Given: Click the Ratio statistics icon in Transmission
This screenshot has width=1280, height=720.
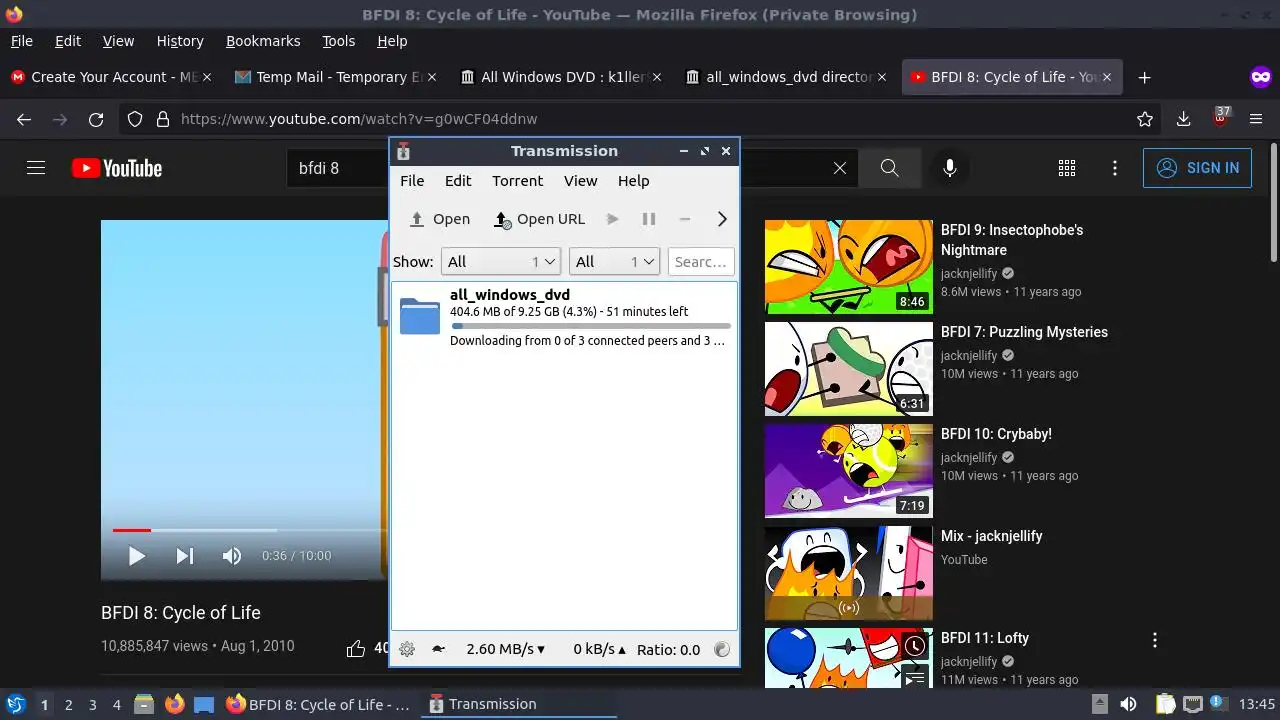Looking at the screenshot, I should pos(722,649).
